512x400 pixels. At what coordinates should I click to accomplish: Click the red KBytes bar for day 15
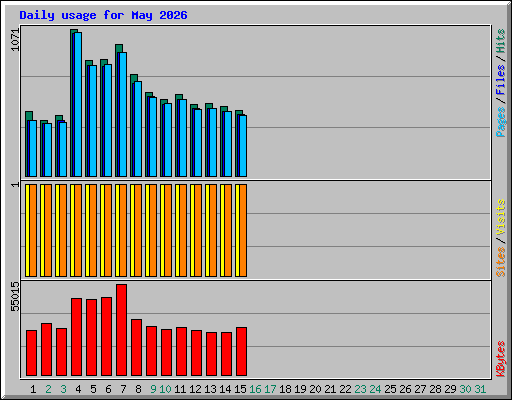(x=241, y=351)
